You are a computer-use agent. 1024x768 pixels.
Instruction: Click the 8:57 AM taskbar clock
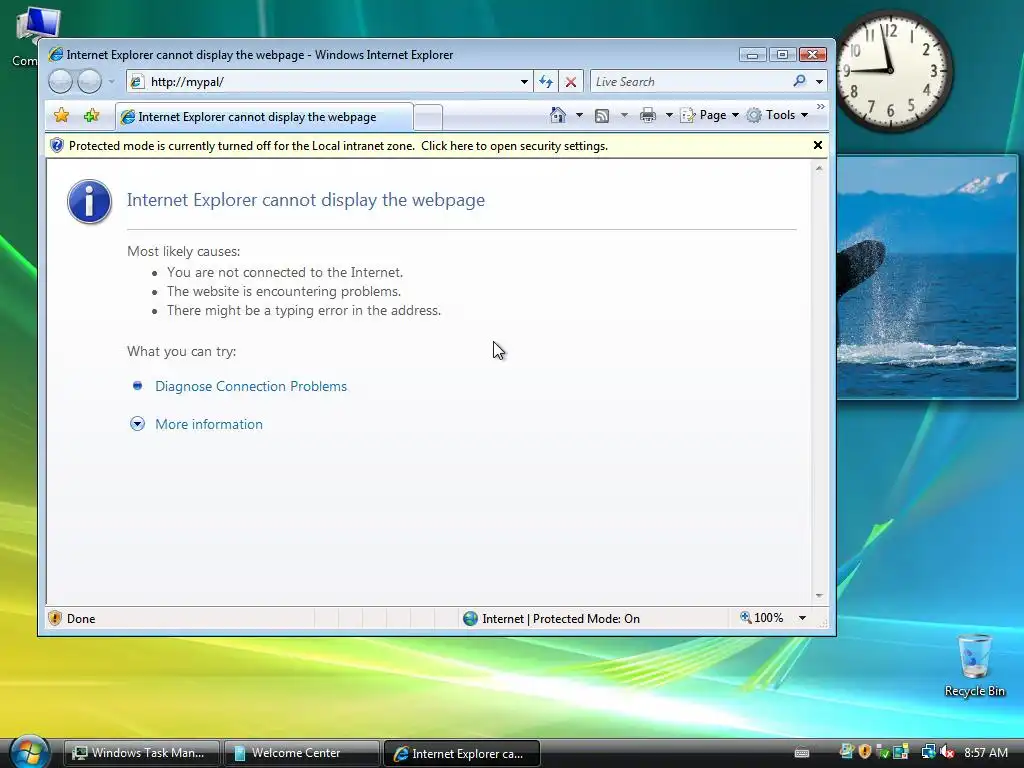point(985,752)
